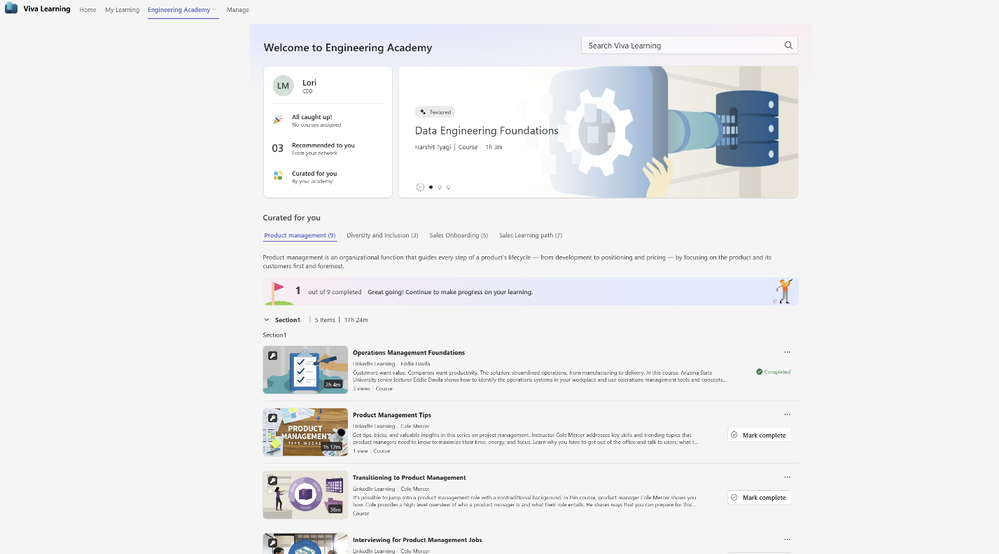The image size is (999, 554).
Task: Click the search magnifier icon
Action: point(788,45)
